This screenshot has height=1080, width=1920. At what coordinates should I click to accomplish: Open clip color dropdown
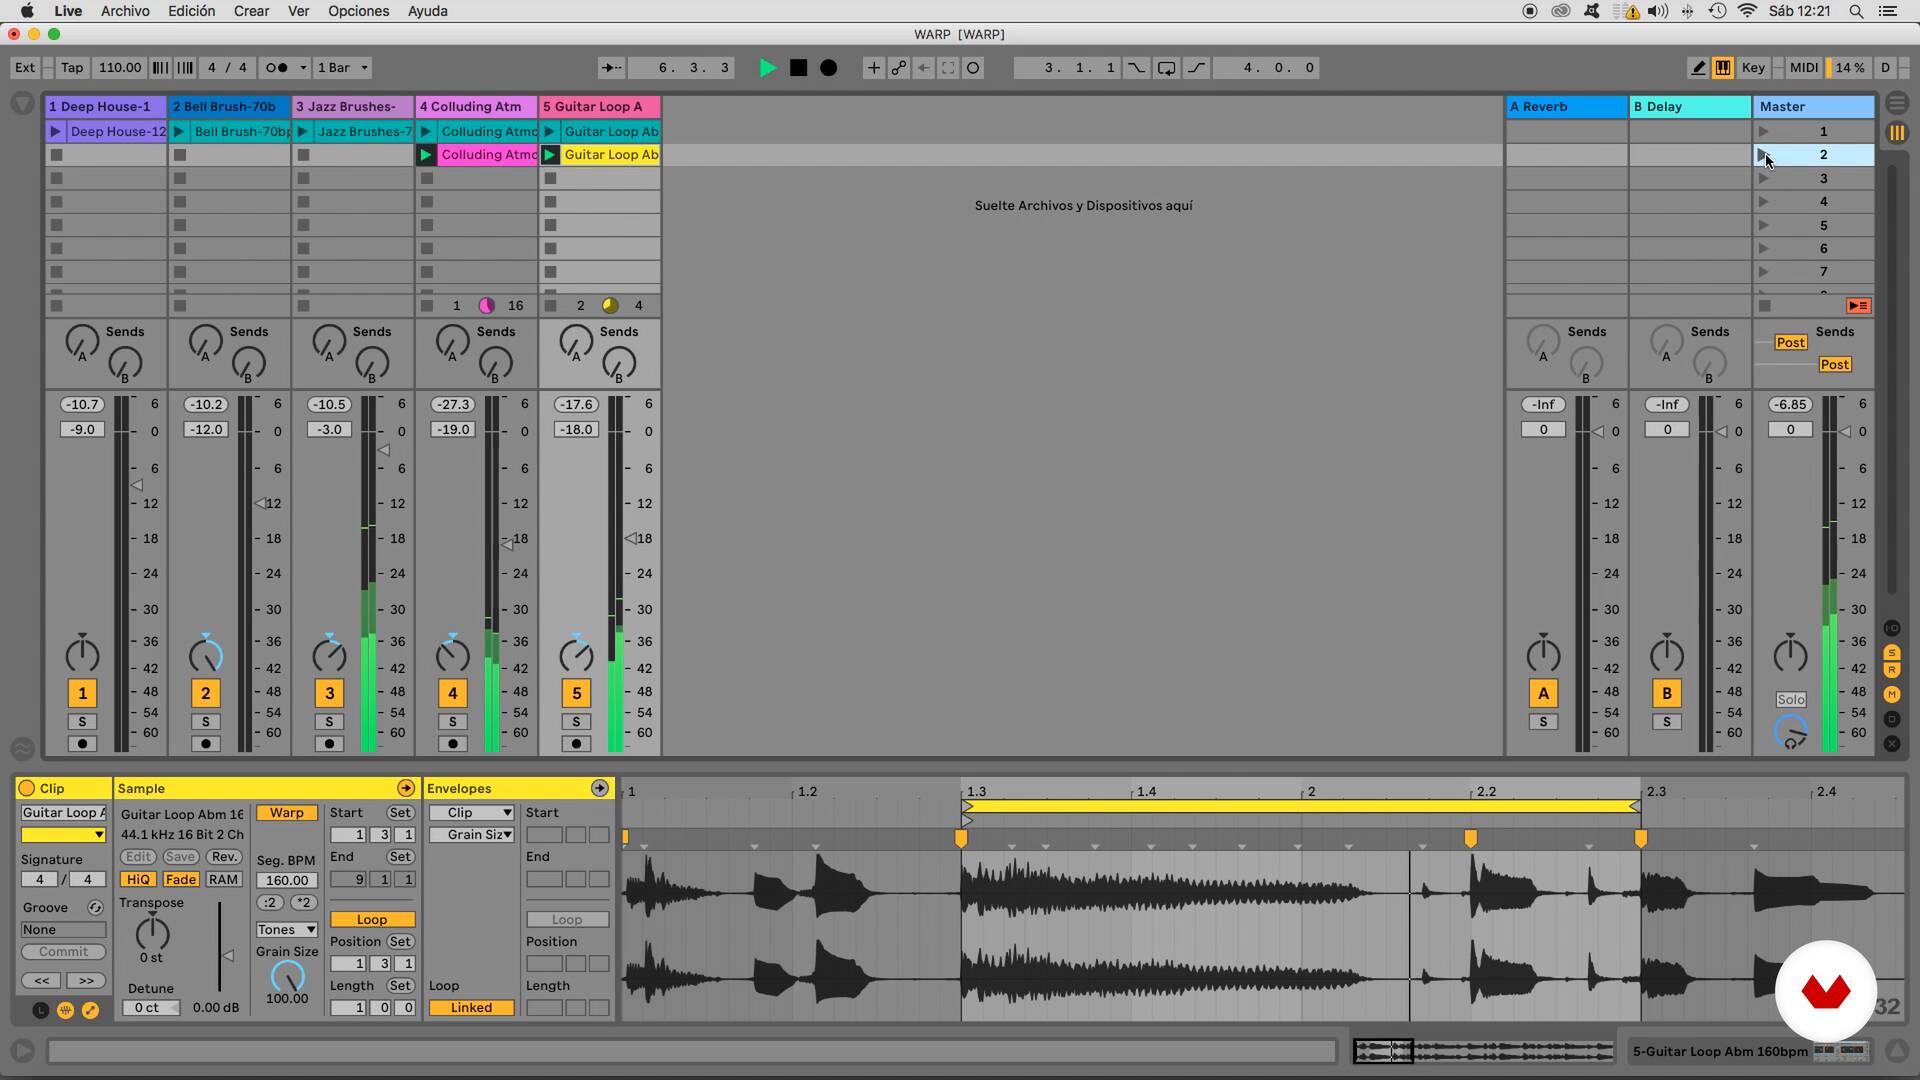coord(63,835)
